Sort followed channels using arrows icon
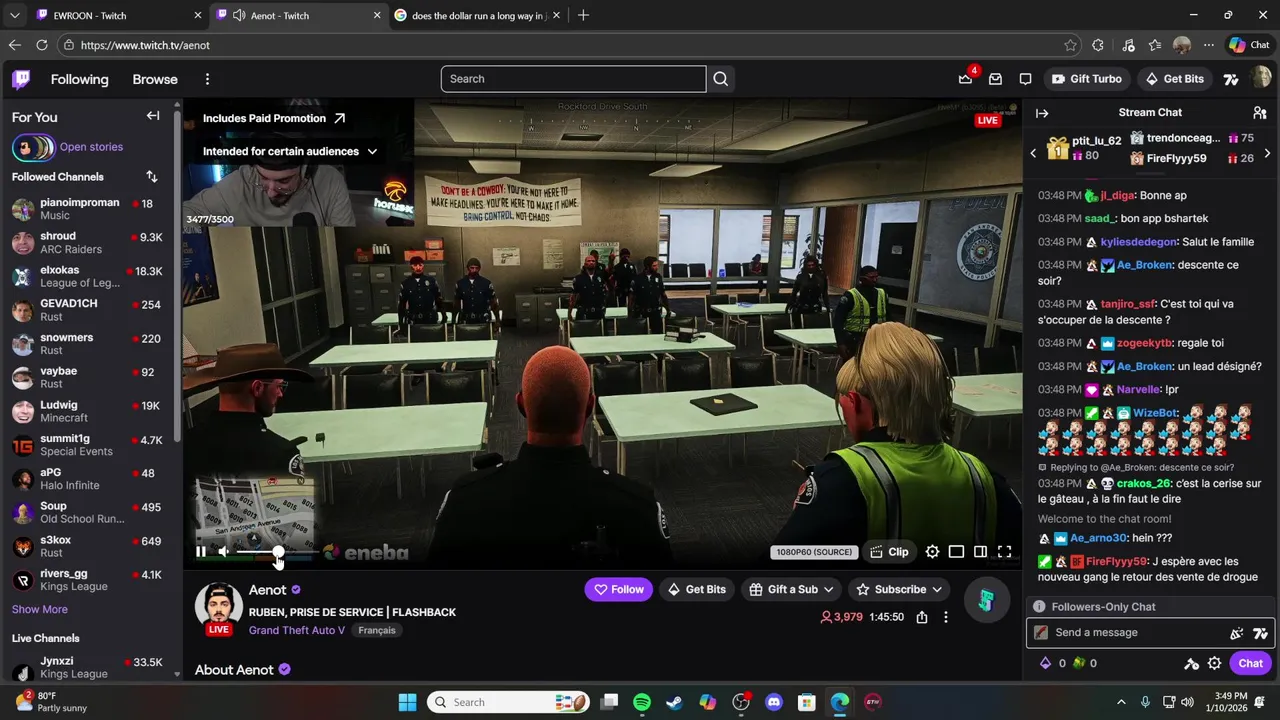 [152, 176]
